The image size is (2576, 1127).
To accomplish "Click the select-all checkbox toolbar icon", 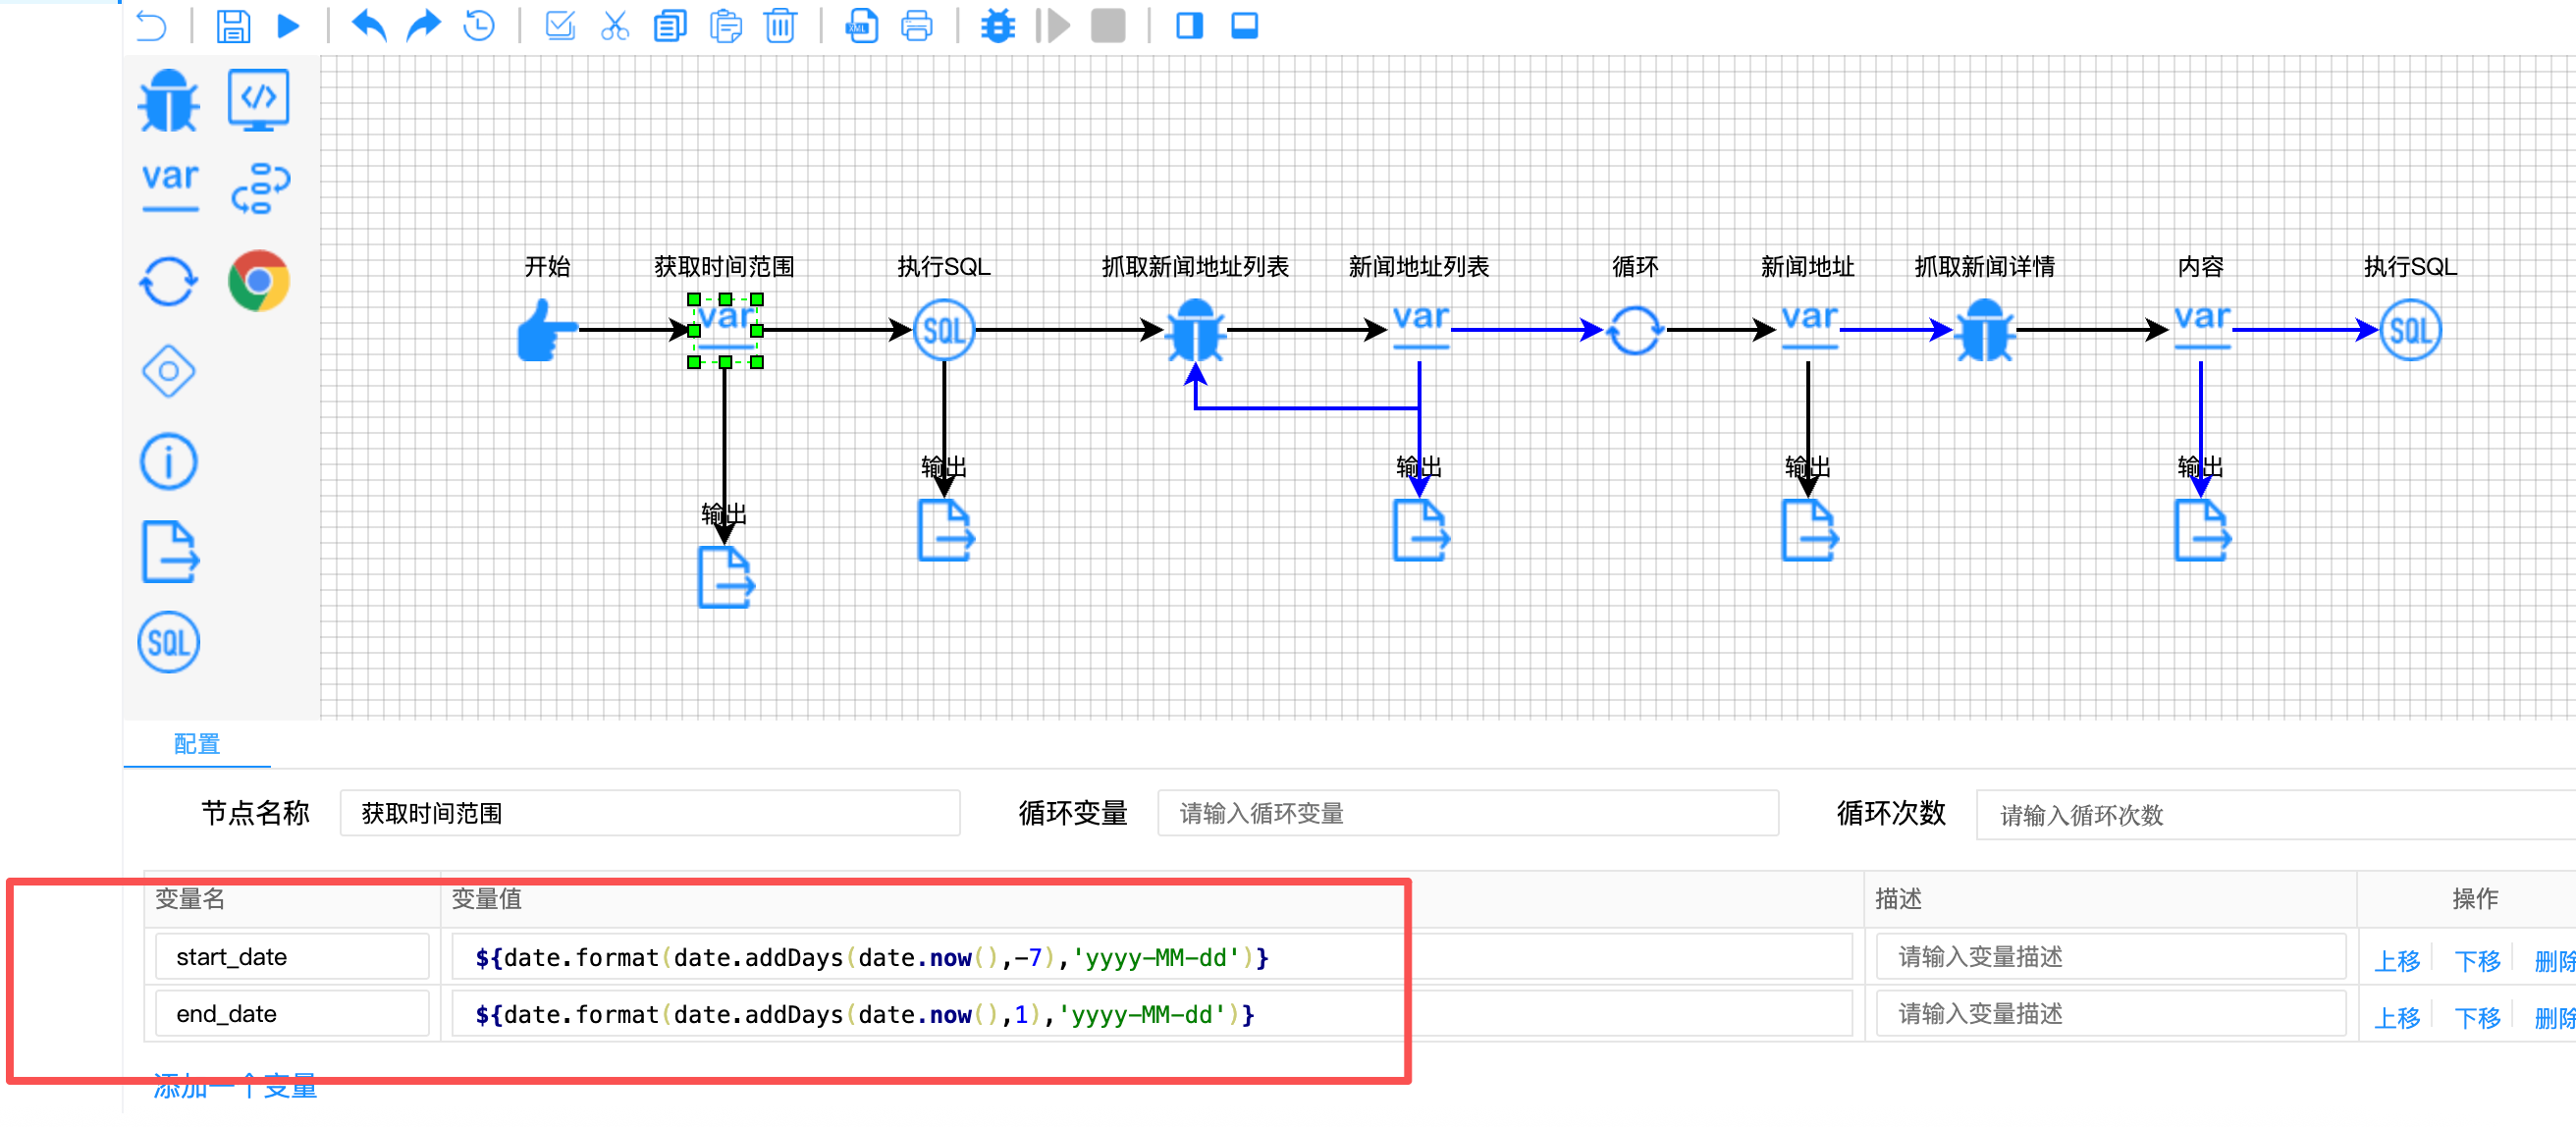I will click(560, 26).
